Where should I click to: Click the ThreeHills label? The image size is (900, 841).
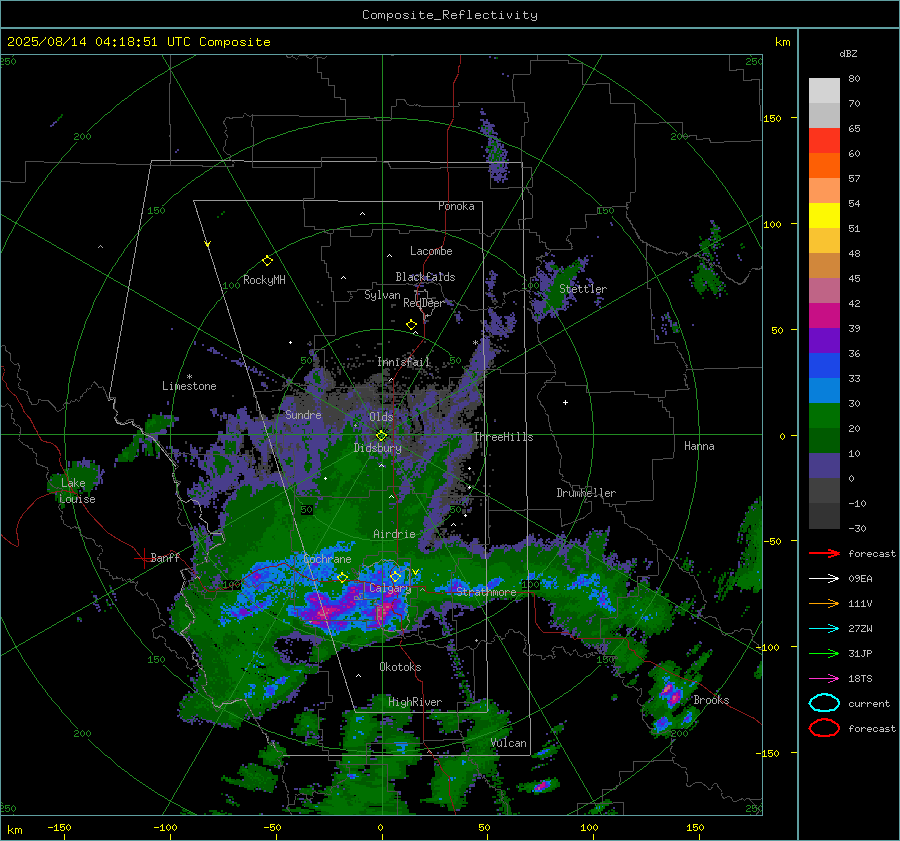coord(503,437)
